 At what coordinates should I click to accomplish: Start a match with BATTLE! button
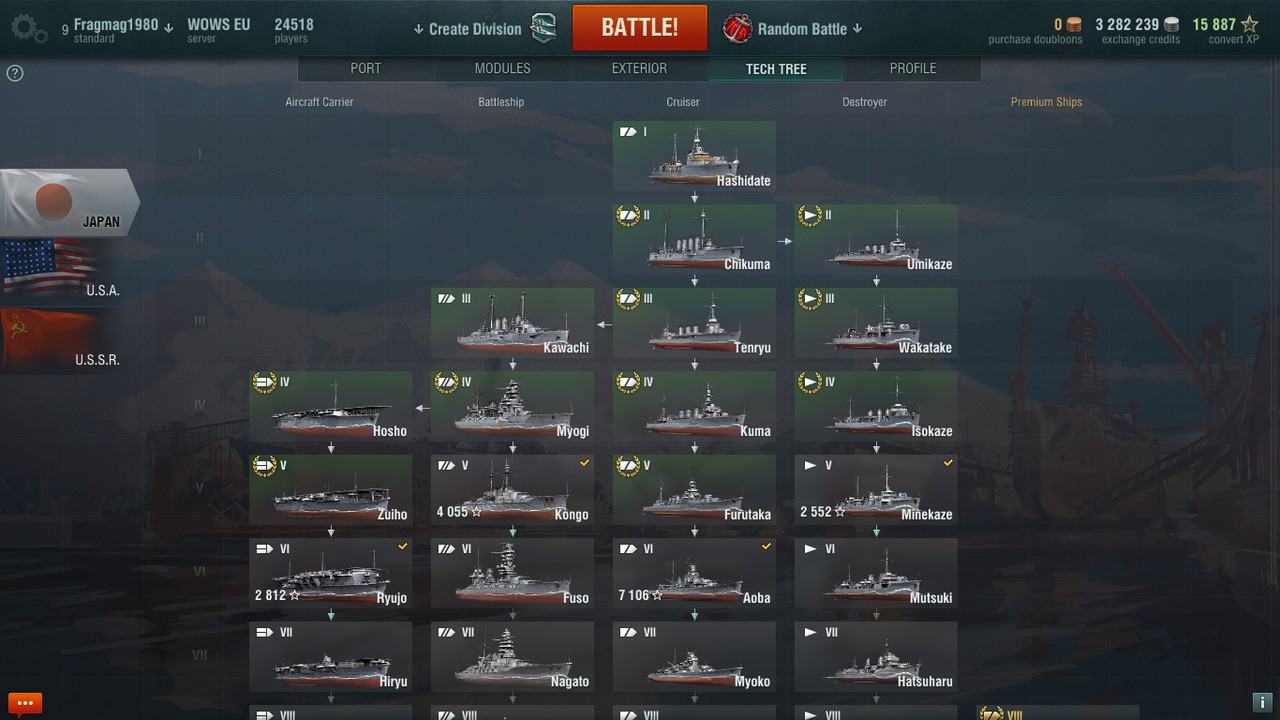[640, 27]
